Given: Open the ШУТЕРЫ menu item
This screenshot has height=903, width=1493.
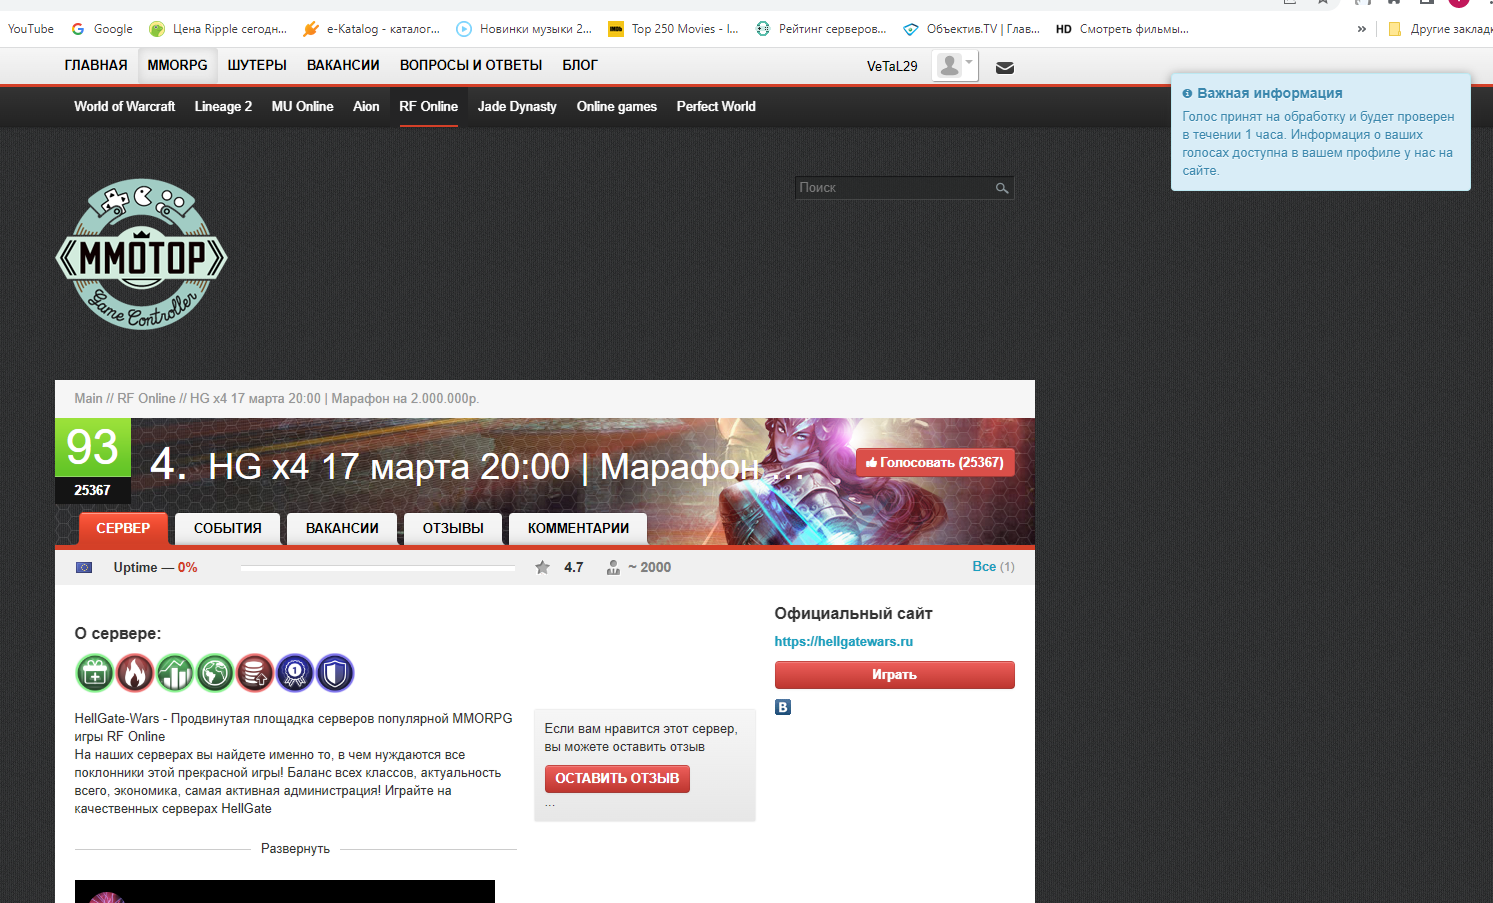Looking at the screenshot, I should 257,65.
